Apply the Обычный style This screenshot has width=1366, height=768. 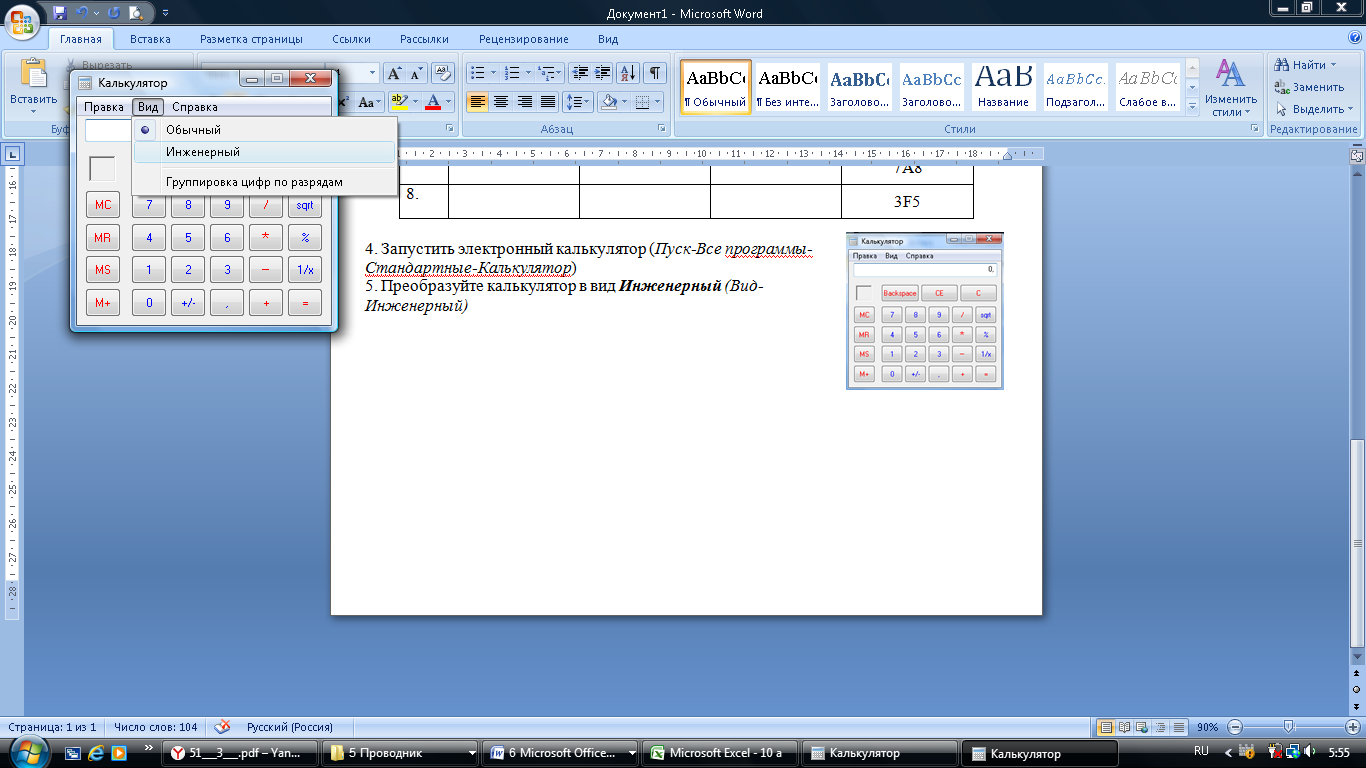[715, 88]
